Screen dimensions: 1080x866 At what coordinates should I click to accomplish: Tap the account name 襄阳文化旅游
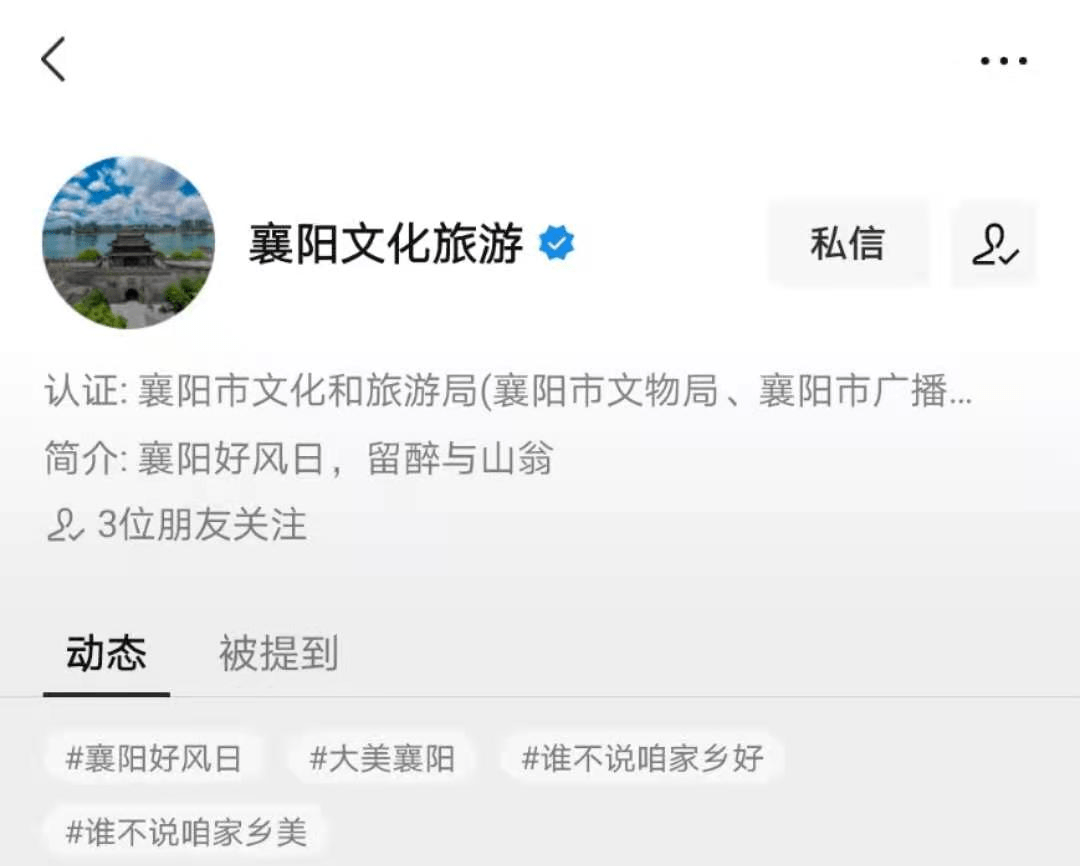click(386, 244)
